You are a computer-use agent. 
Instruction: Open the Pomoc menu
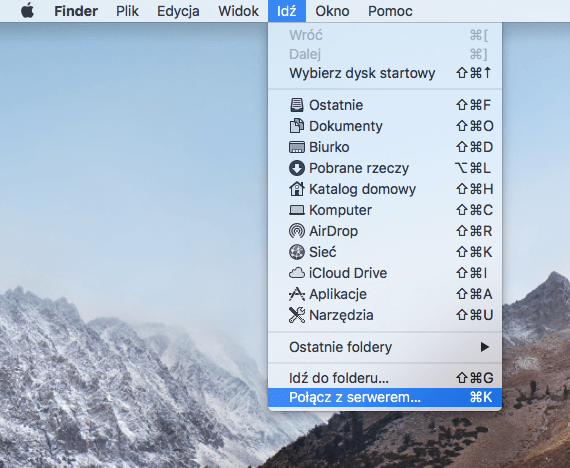pyautogui.click(x=390, y=11)
